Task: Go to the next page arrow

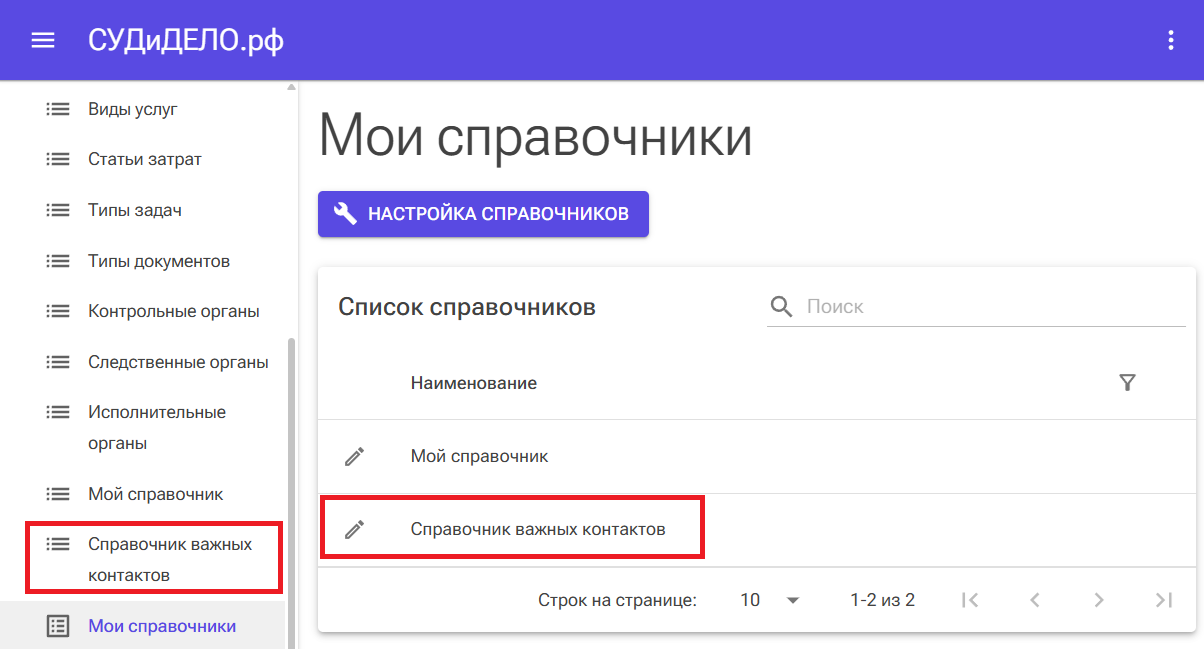Action: 1098,600
